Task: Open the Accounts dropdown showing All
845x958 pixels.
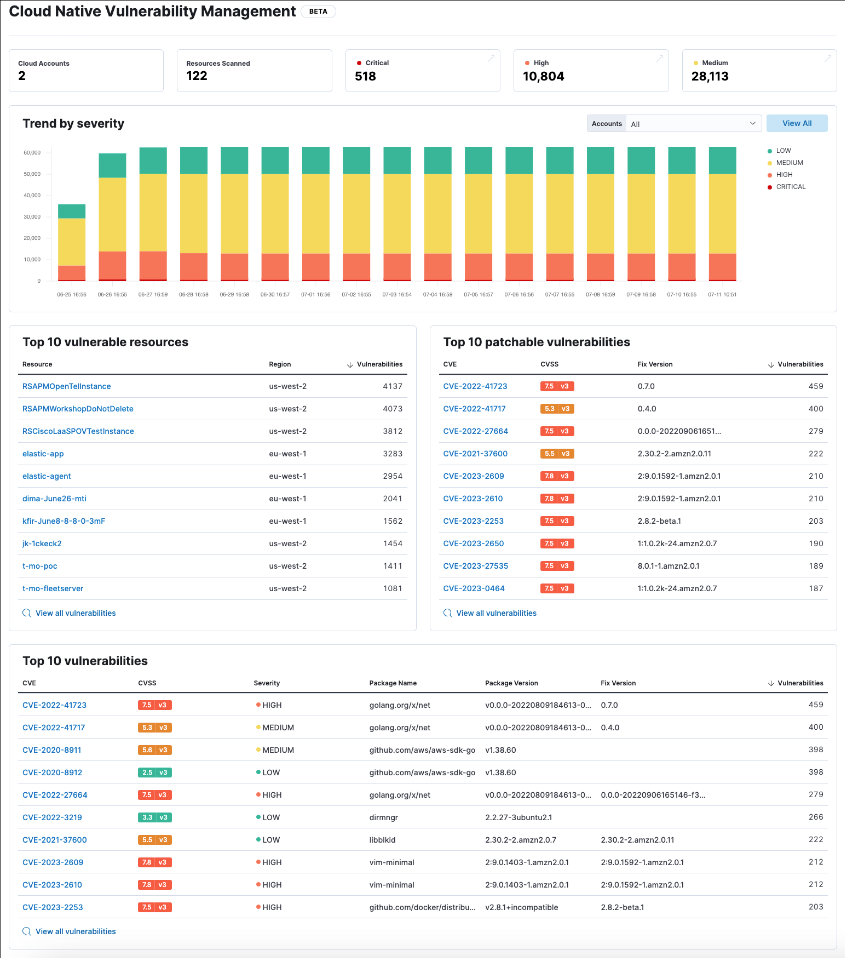Action: click(x=694, y=123)
